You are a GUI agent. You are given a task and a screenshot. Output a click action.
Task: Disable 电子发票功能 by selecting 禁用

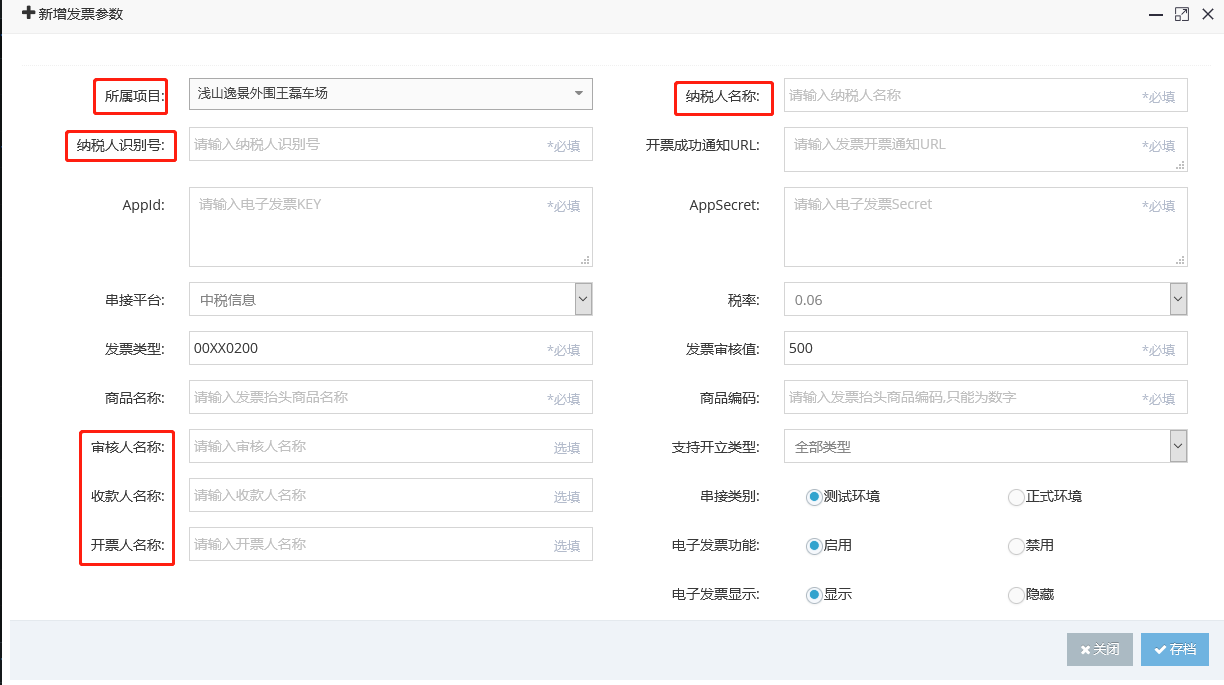click(1015, 545)
